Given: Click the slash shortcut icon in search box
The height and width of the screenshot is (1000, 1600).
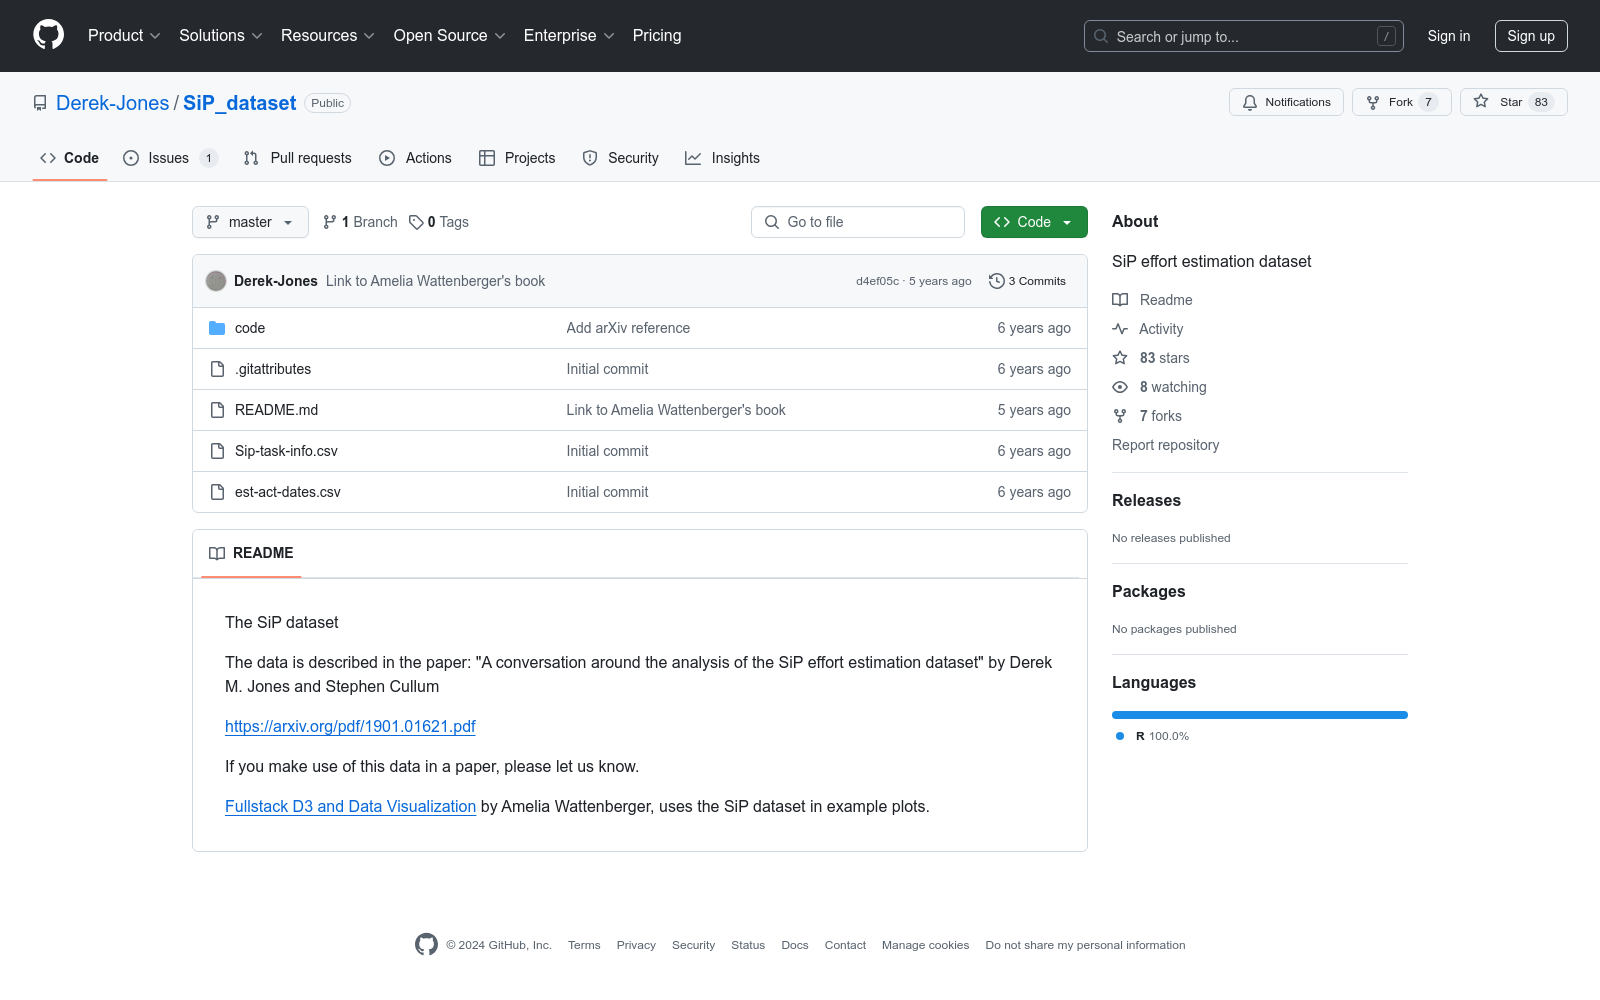Looking at the screenshot, I should [x=1386, y=36].
